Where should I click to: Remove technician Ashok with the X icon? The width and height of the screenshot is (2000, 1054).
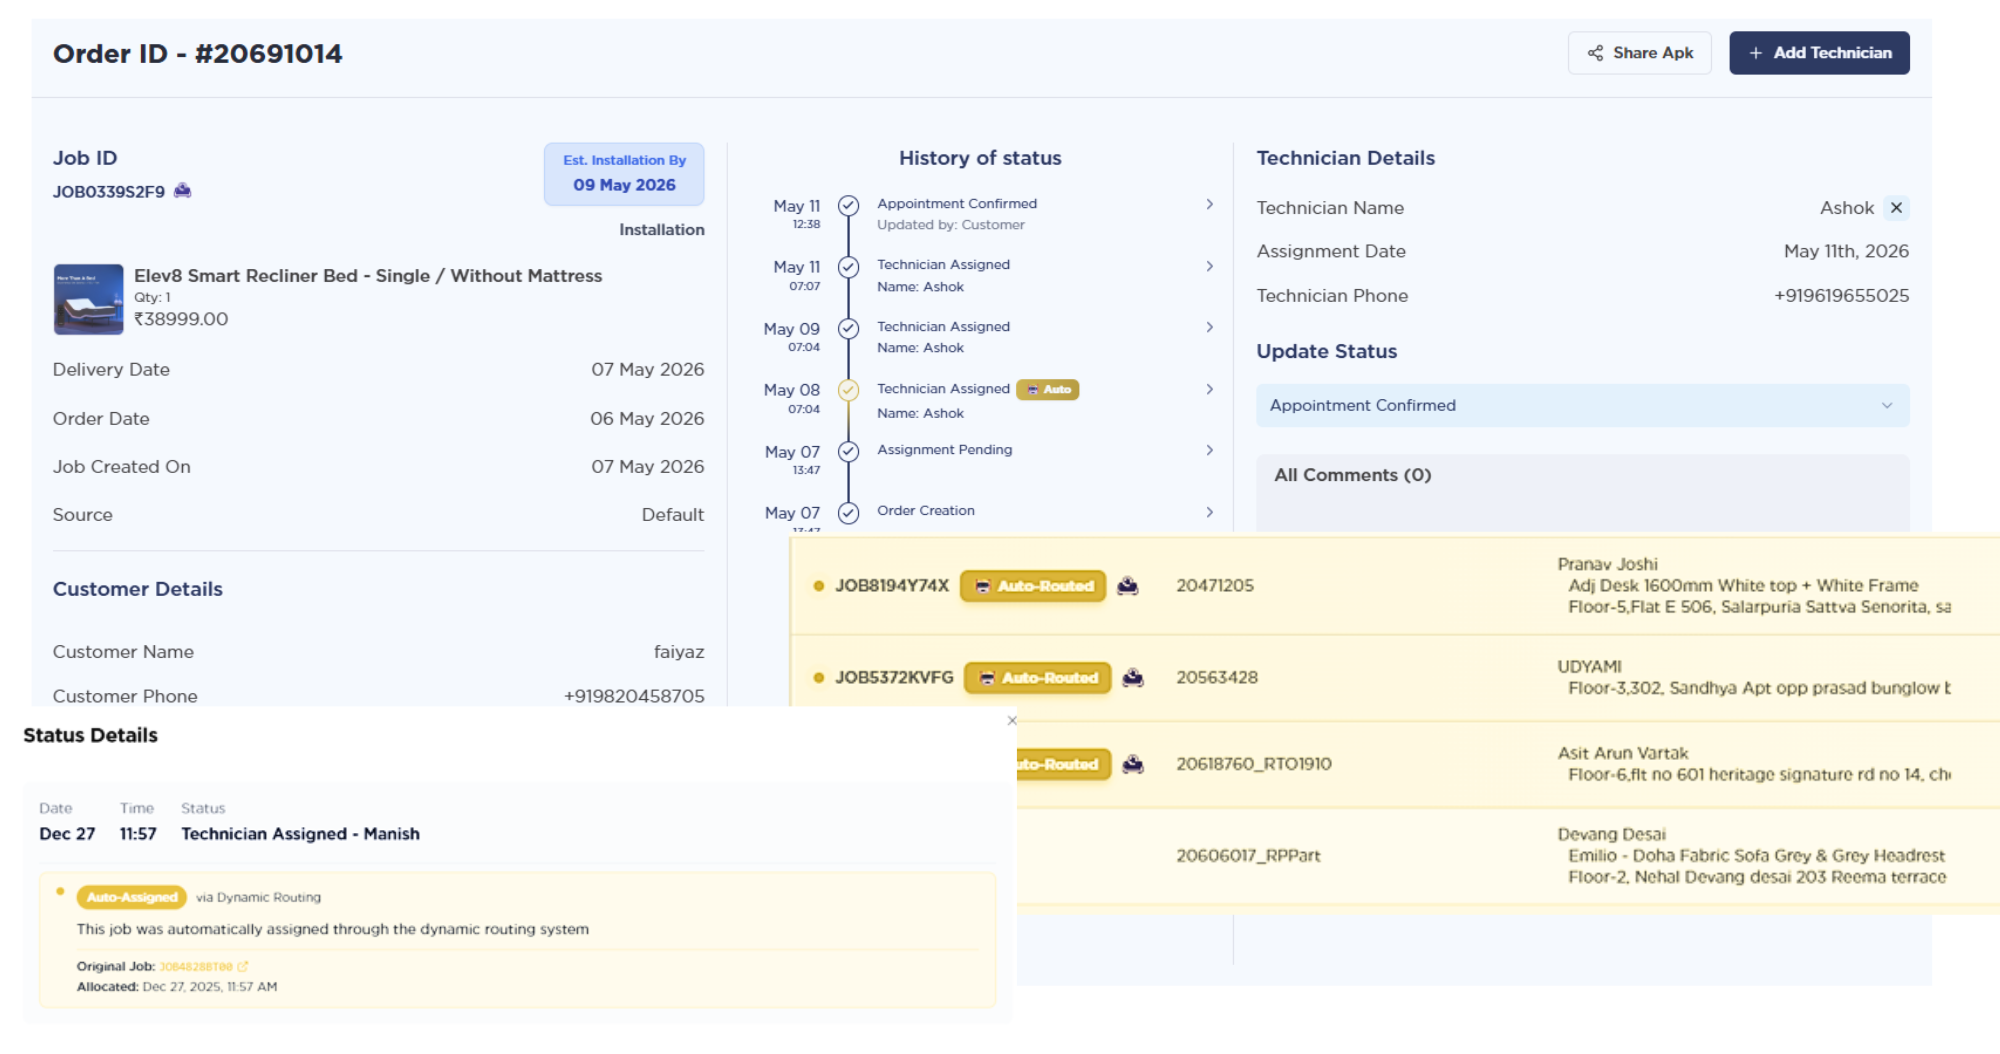[1896, 208]
